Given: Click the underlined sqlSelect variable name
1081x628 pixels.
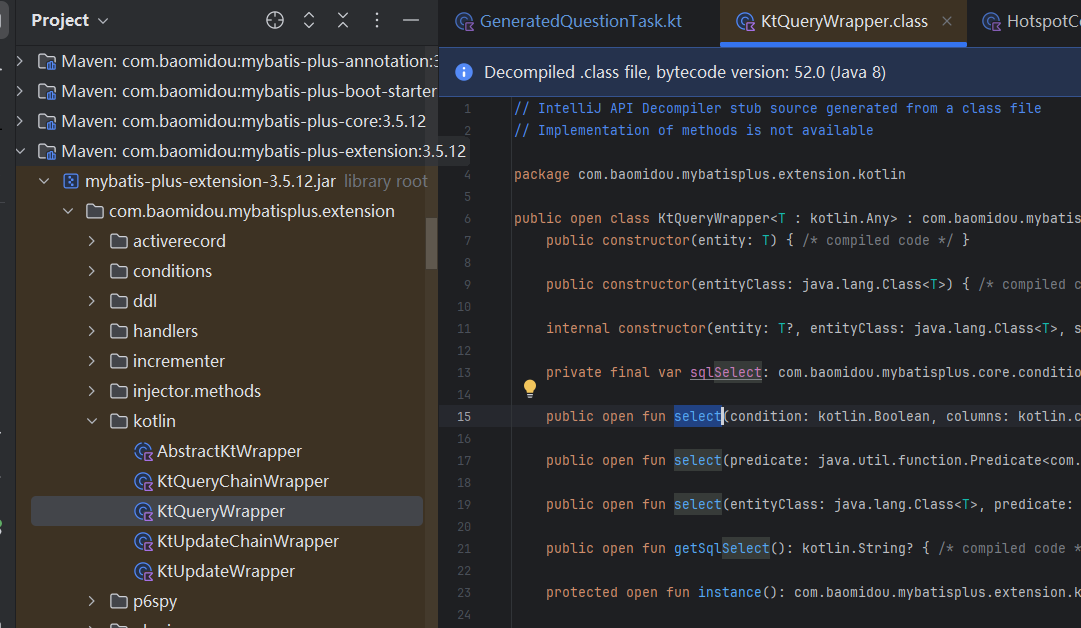Looking at the screenshot, I should point(726,372).
